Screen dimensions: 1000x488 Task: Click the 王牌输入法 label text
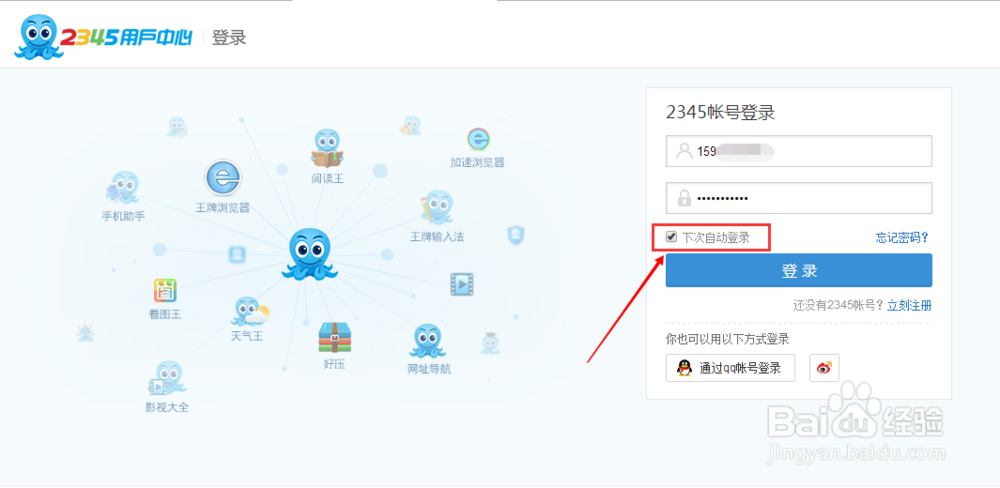coord(437,237)
